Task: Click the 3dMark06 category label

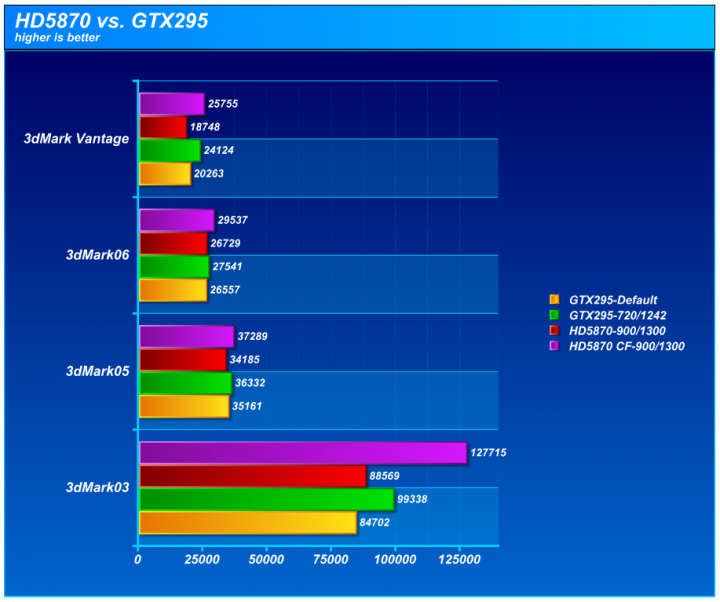Action: (98, 255)
